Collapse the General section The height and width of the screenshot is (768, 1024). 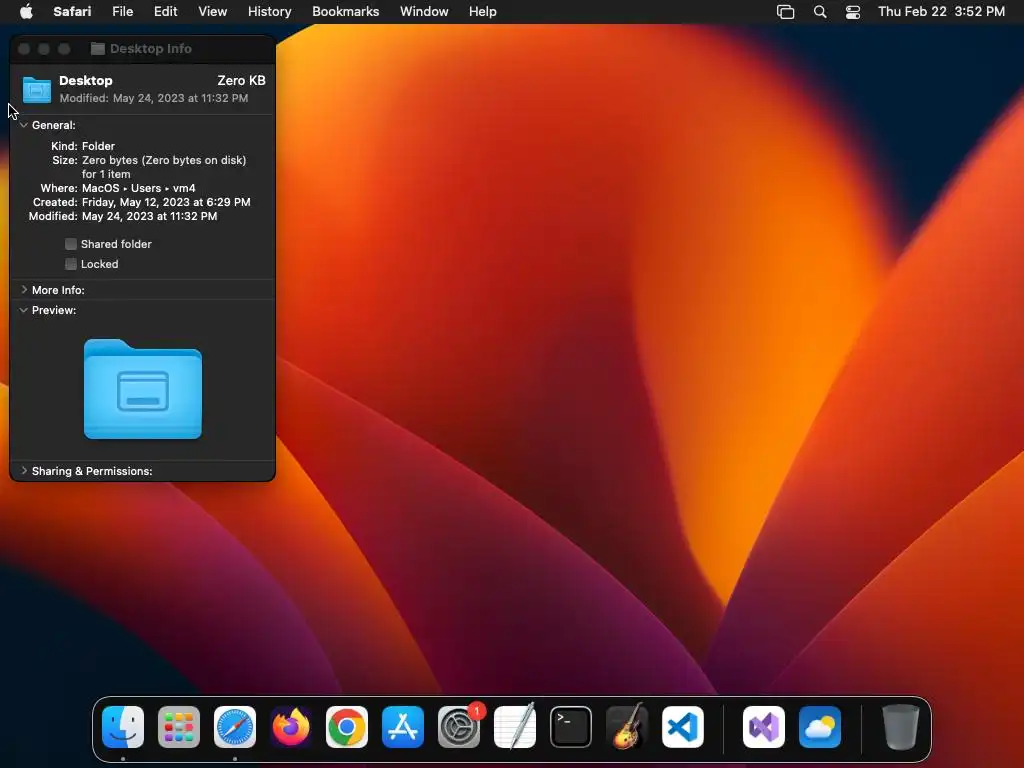[24, 125]
